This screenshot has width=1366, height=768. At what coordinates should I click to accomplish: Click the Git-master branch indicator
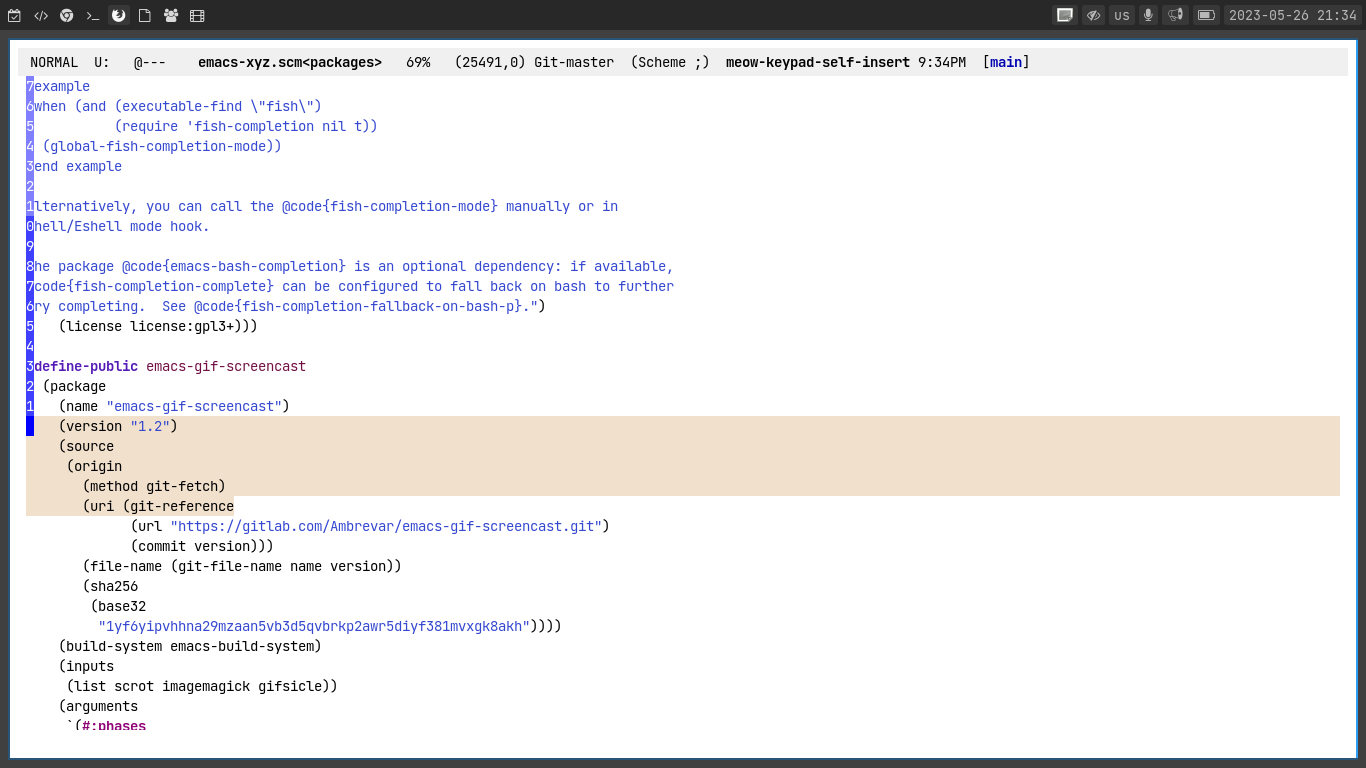[573, 62]
